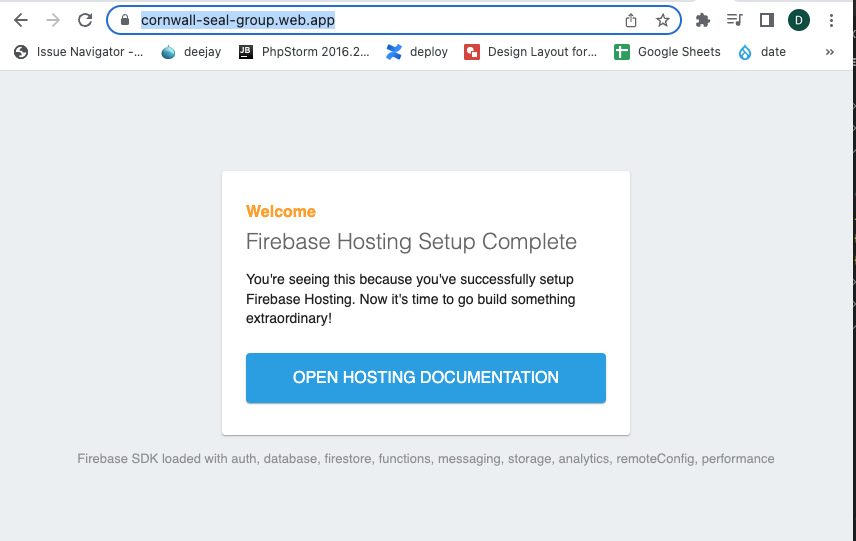The width and height of the screenshot is (856, 541).
Task: Bookmark this page with the star icon
Action: point(663,20)
